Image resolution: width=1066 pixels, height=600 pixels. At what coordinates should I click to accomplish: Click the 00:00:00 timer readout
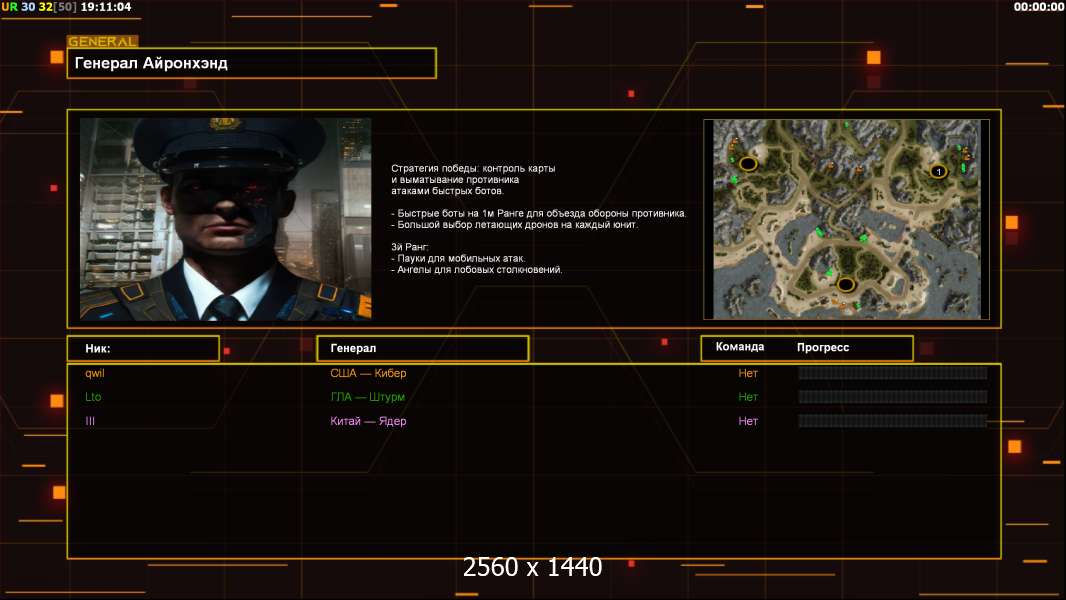[x=1038, y=7]
